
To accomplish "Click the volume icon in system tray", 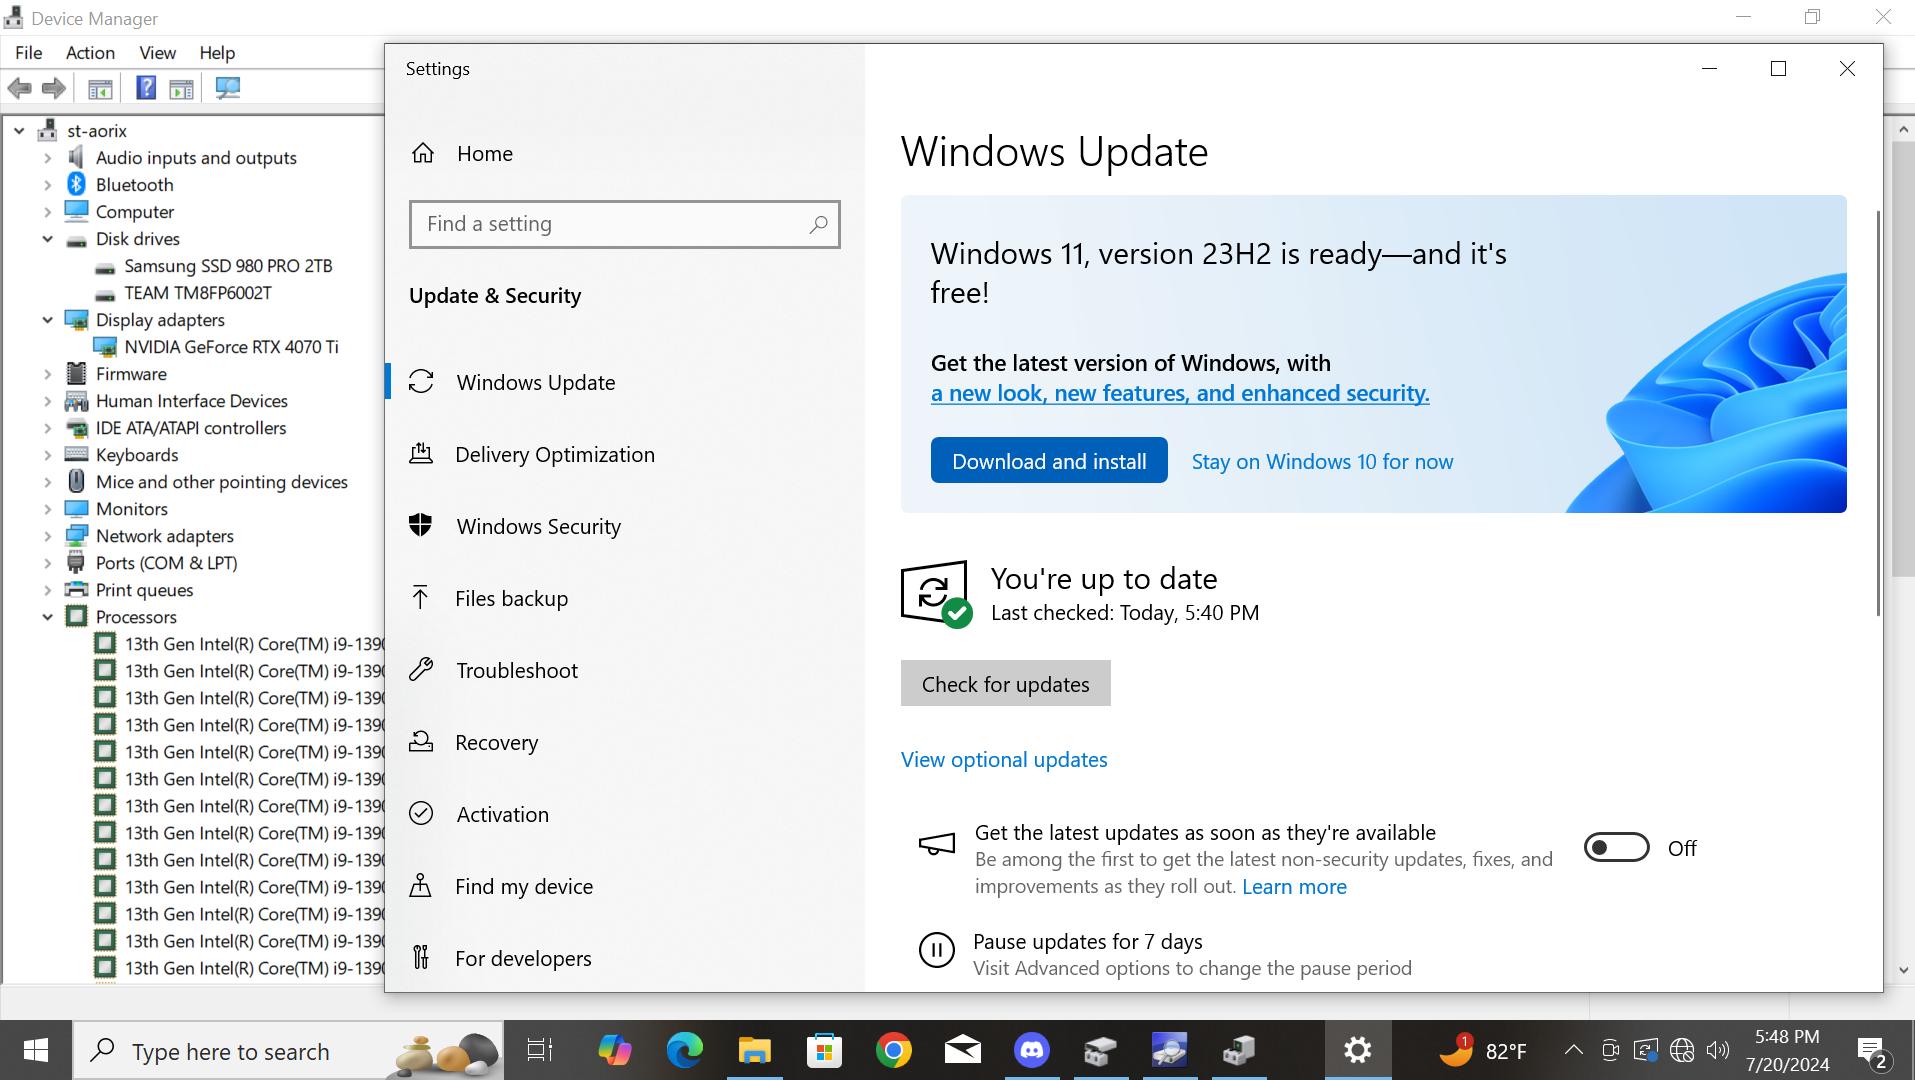I will [1718, 1051].
